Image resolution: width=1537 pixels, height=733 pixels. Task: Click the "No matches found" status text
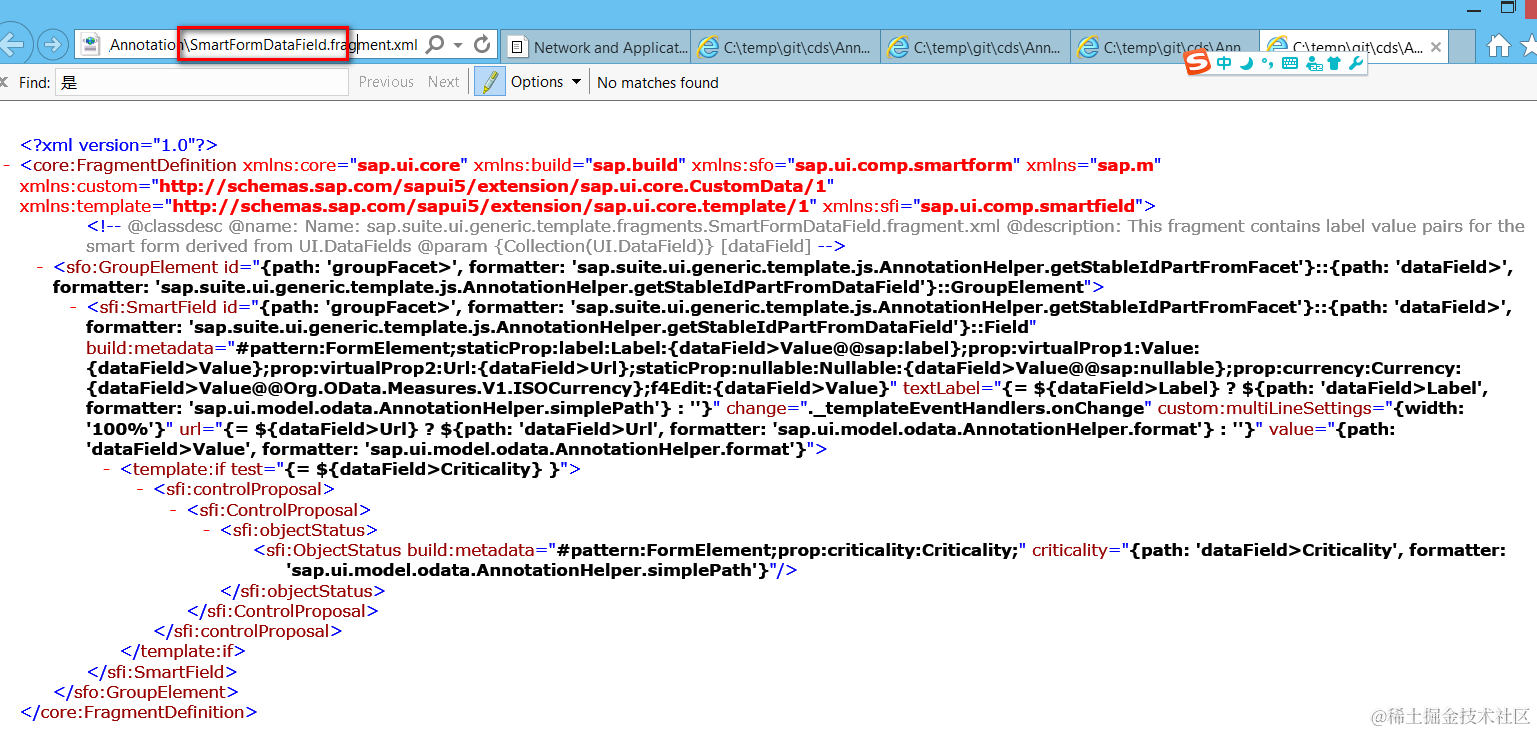point(658,82)
